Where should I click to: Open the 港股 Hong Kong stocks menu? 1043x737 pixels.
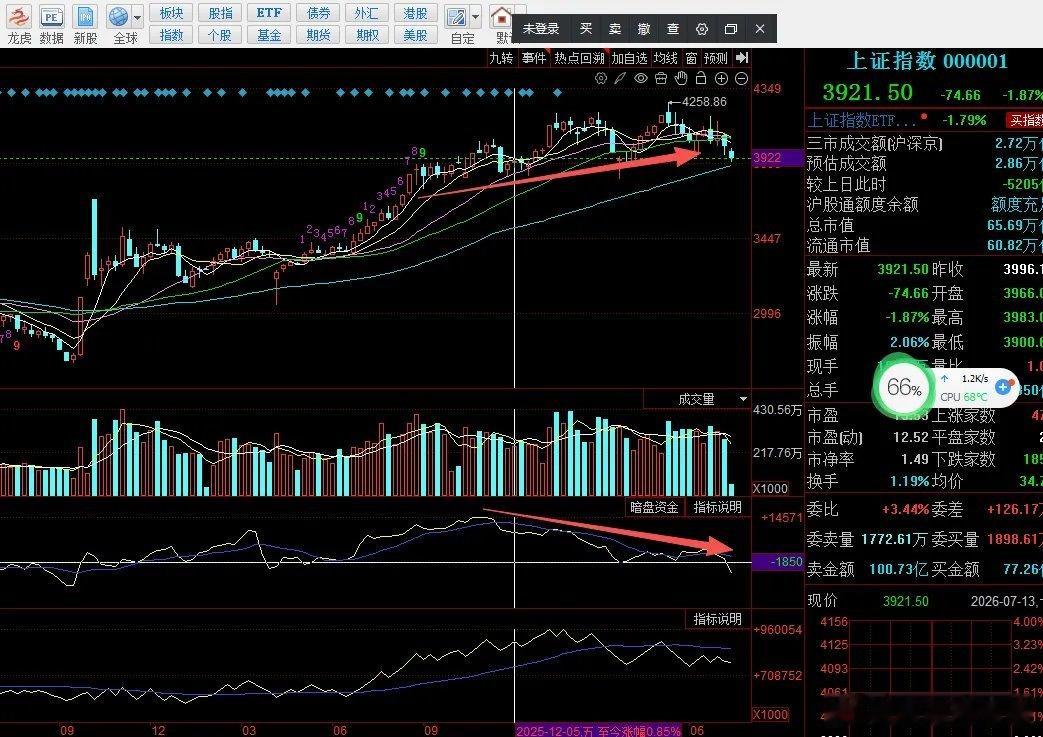415,13
